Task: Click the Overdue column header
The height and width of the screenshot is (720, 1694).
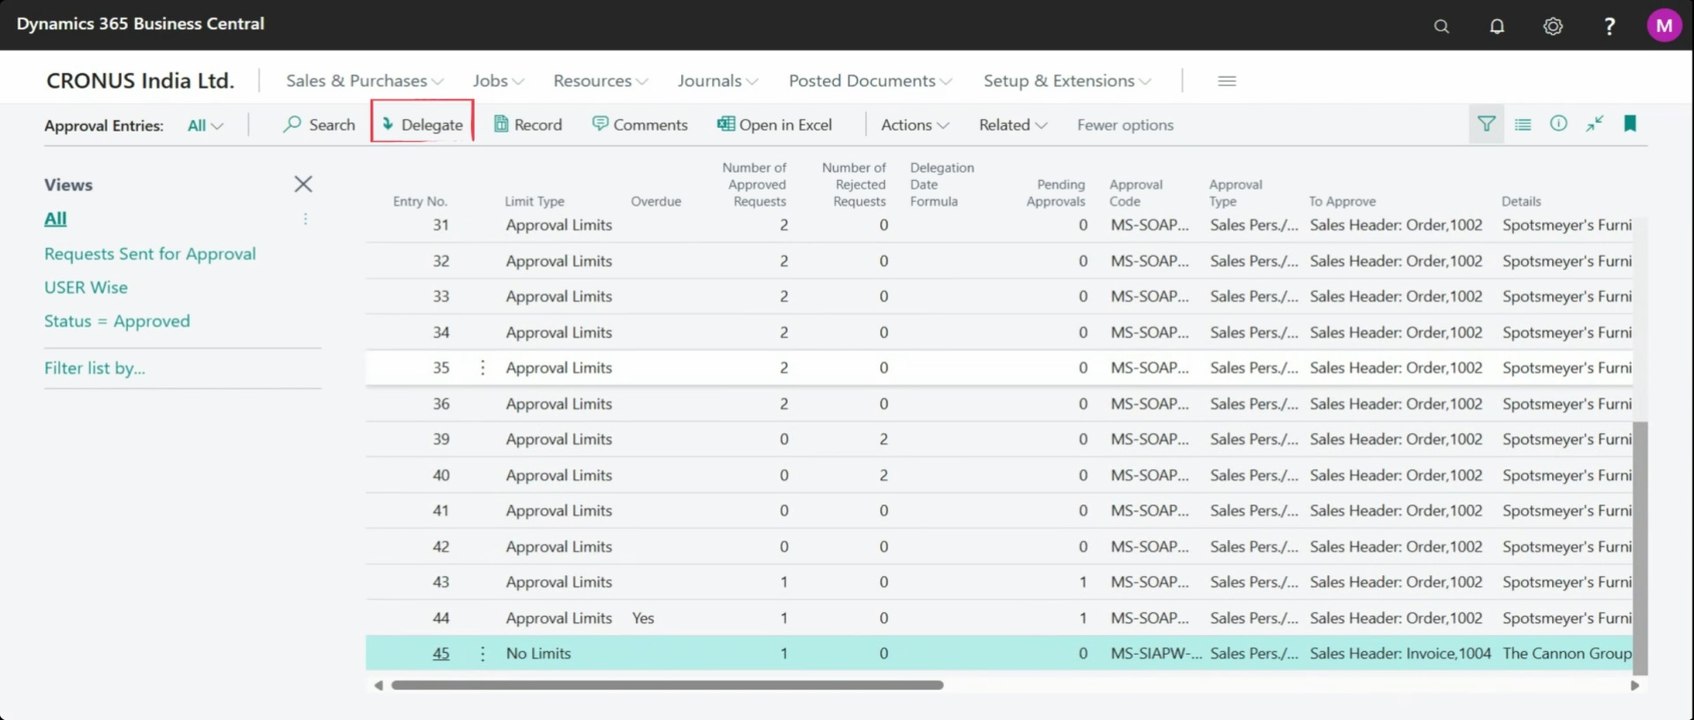Action: (x=656, y=201)
